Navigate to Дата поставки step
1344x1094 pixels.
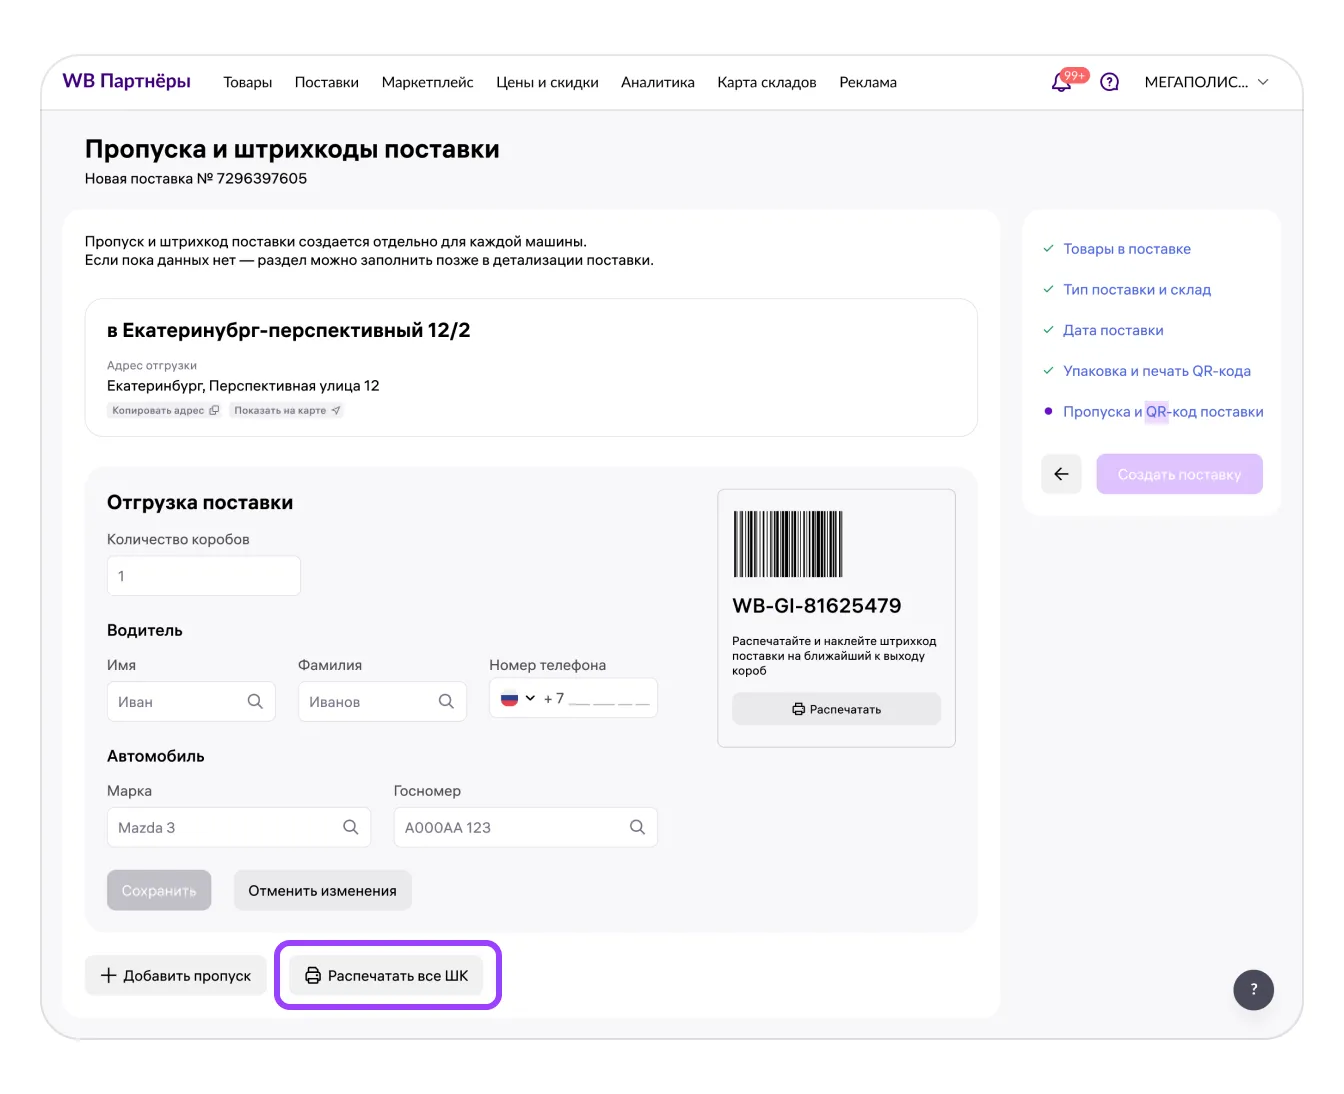[x=1112, y=330]
